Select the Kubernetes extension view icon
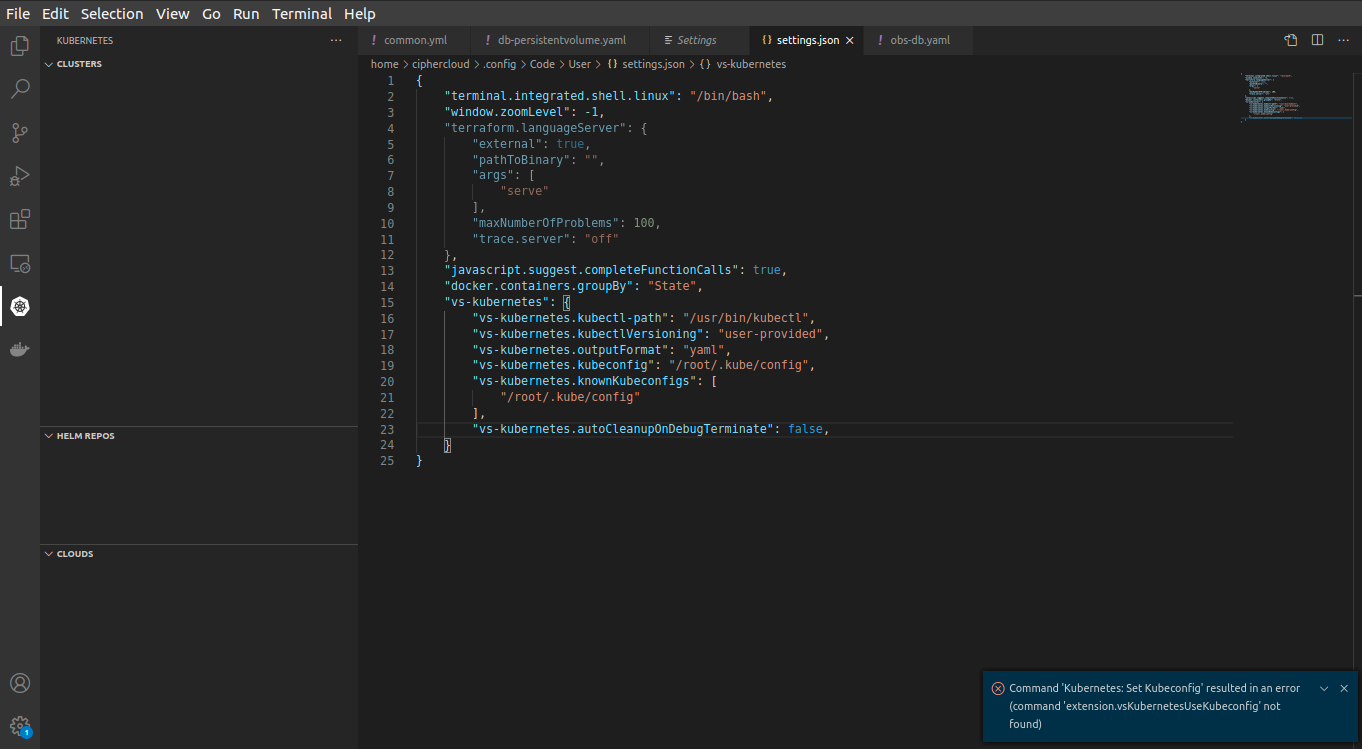The height and width of the screenshot is (749, 1362). (20, 306)
